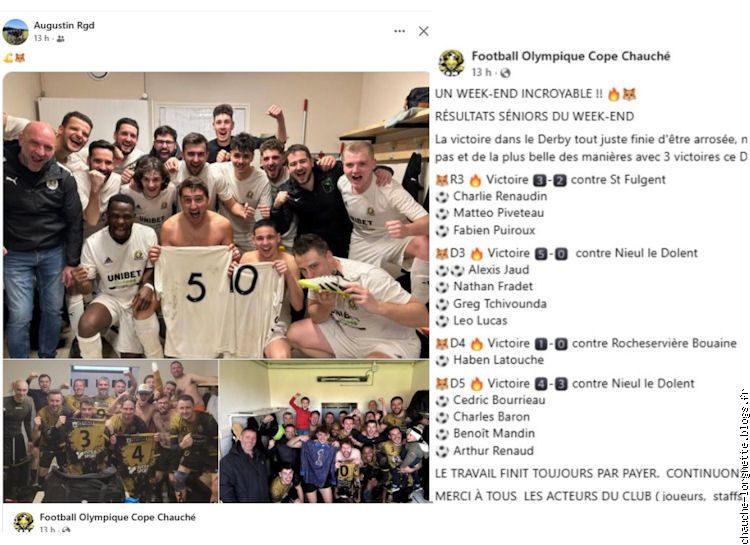Click the friends audience icon under Augustin Rgd

[x=60, y=39]
